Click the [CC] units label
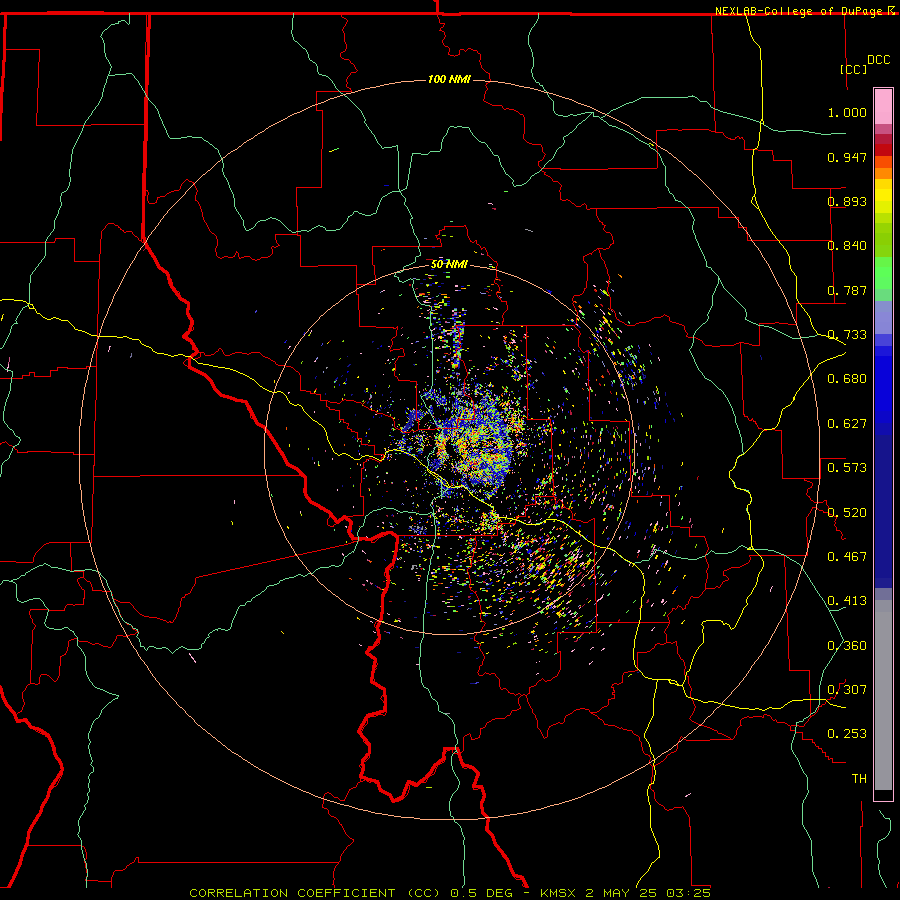Image resolution: width=900 pixels, height=900 pixels. 854,69
